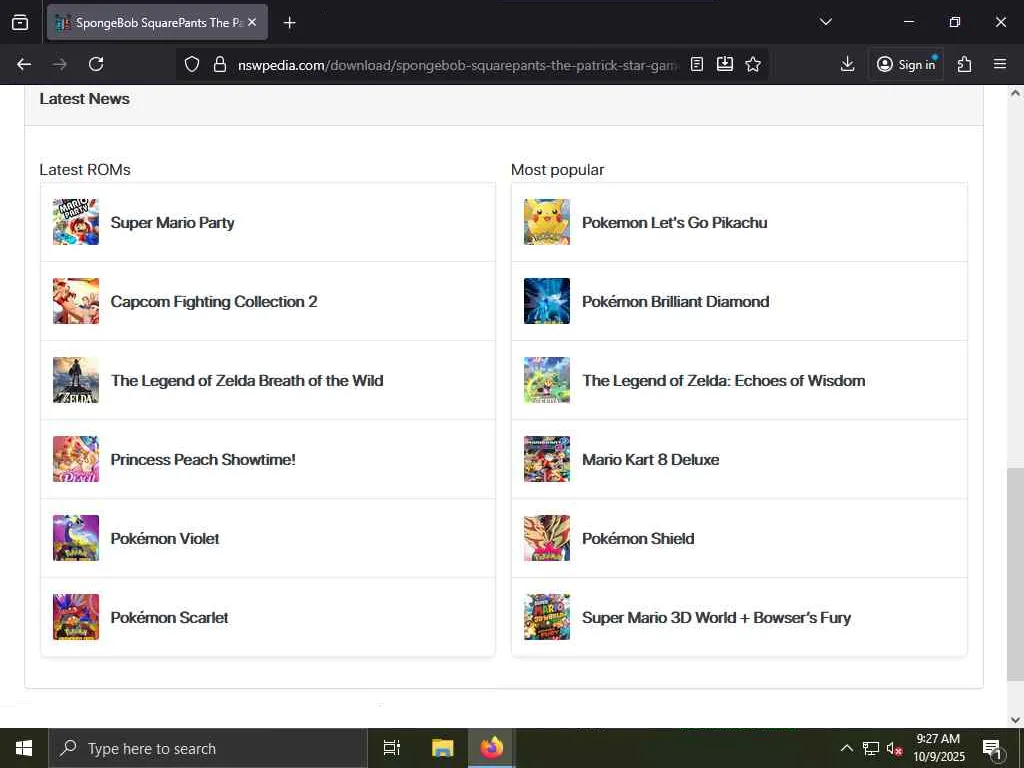This screenshot has width=1024, height=768.
Task: Open Pokémon Violet link
Action: tap(165, 539)
